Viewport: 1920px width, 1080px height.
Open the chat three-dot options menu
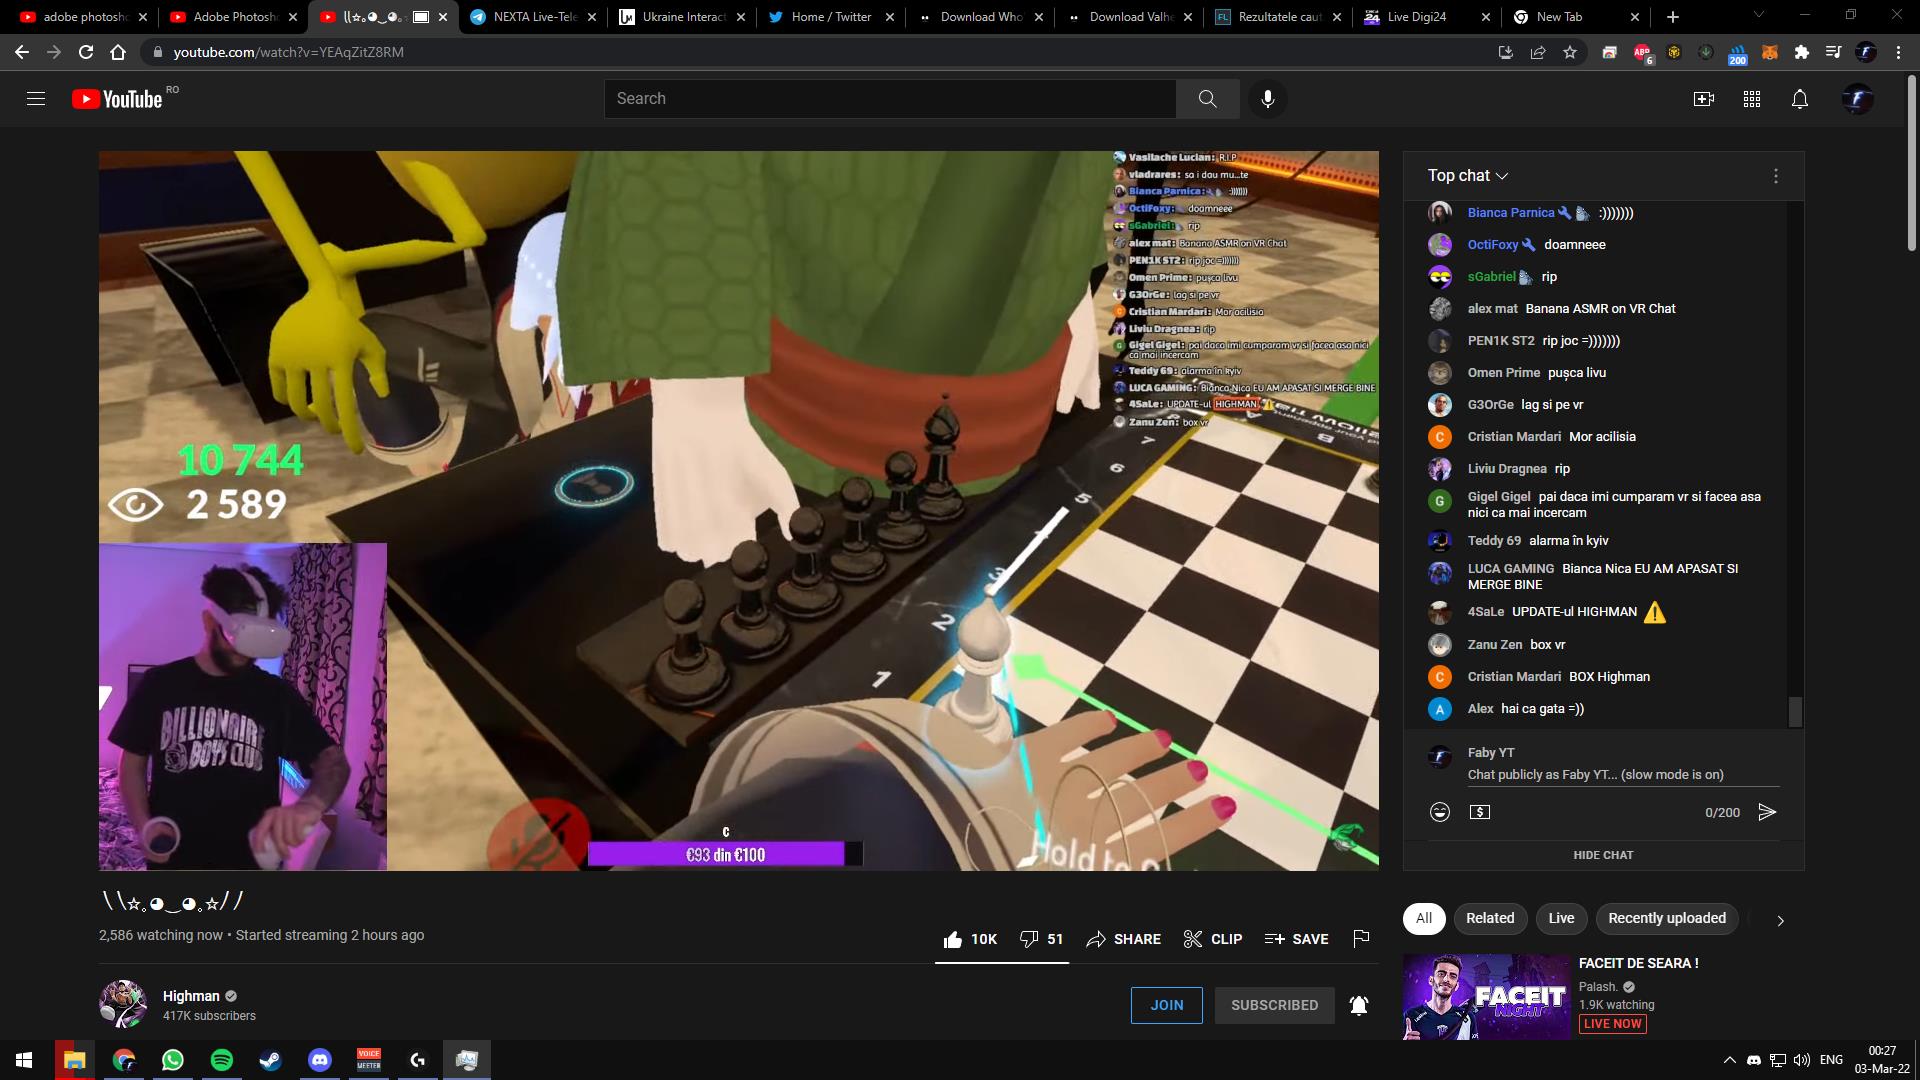[x=1775, y=176]
